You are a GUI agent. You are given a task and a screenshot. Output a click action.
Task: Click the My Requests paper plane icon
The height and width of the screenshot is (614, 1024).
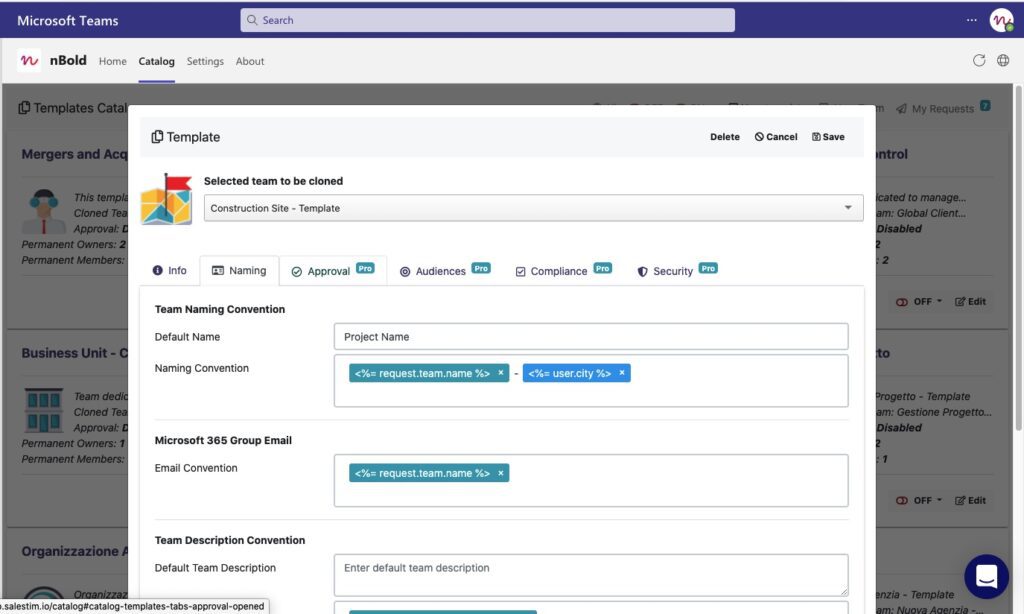coord(901,108)
